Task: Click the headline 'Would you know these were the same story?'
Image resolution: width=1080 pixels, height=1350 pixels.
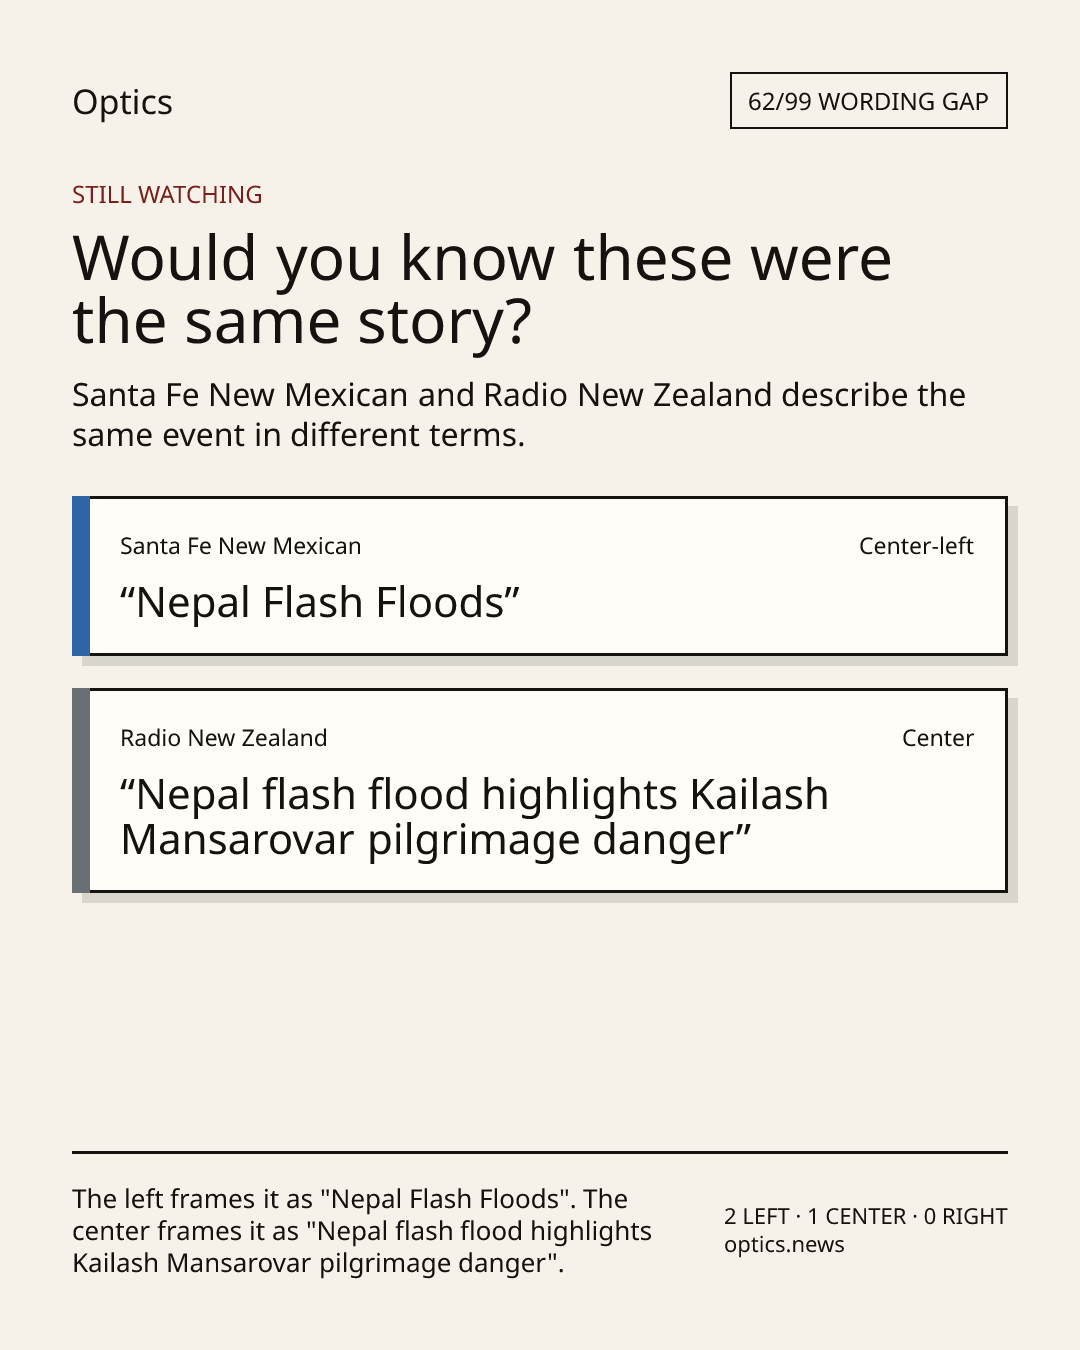Action: (482, 290)
